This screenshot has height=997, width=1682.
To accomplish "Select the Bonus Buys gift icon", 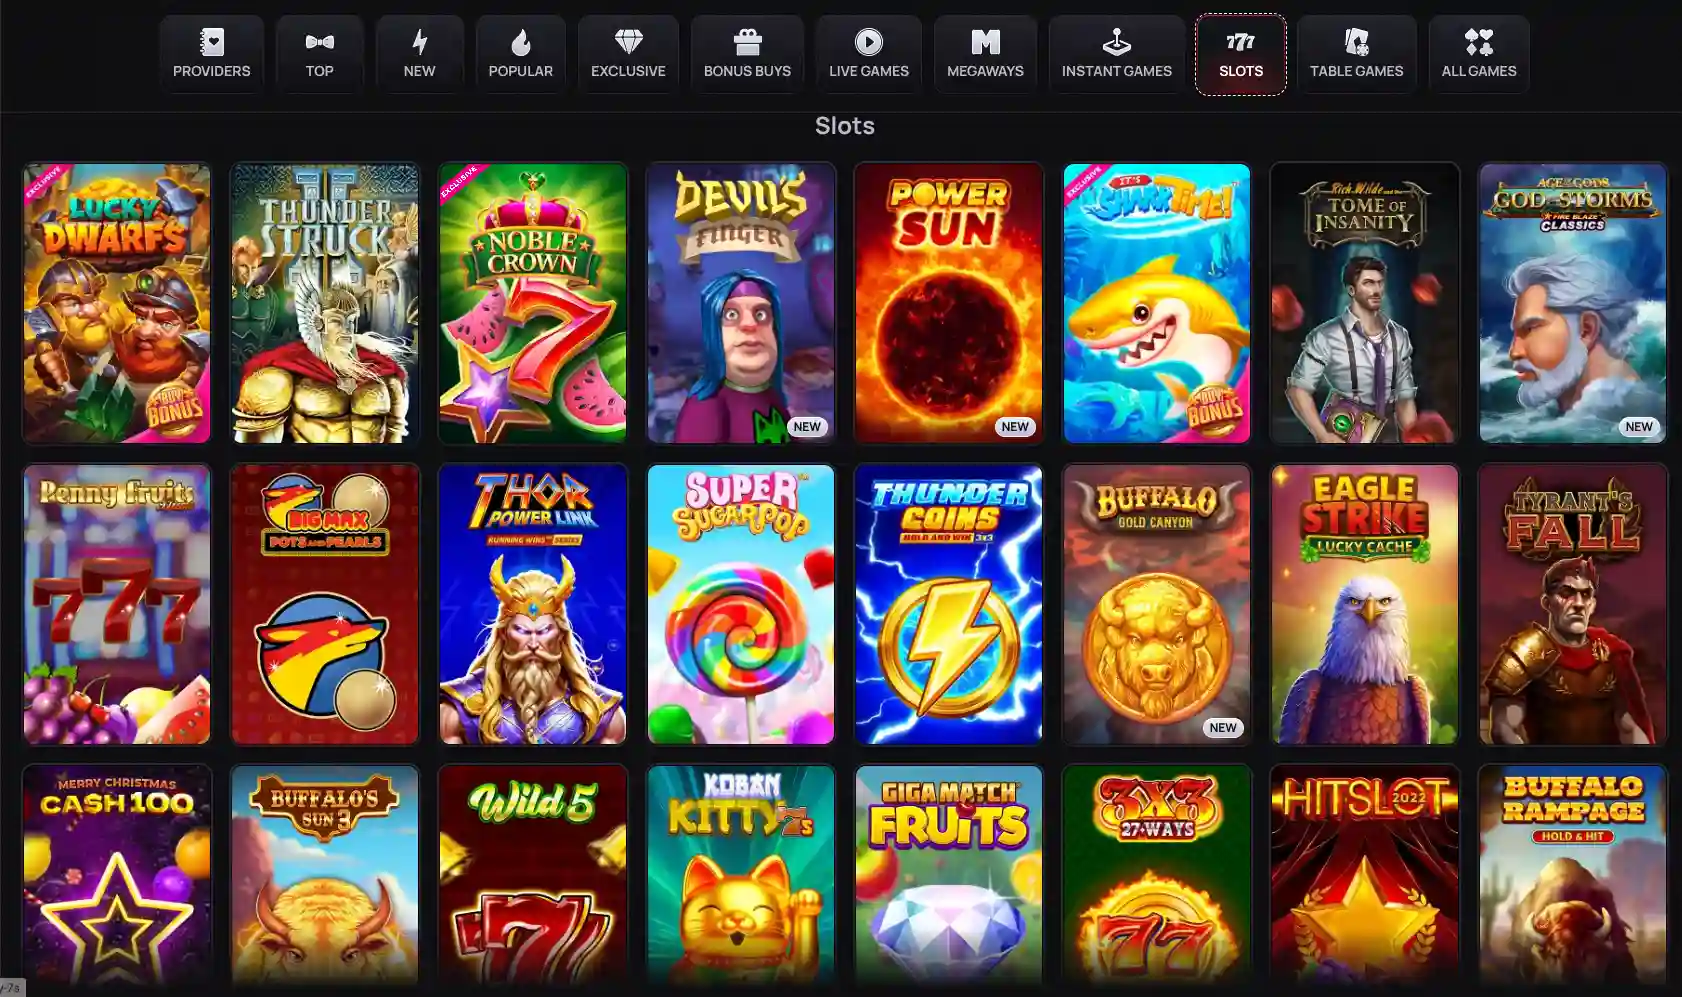I will click(x=747, y=42).
